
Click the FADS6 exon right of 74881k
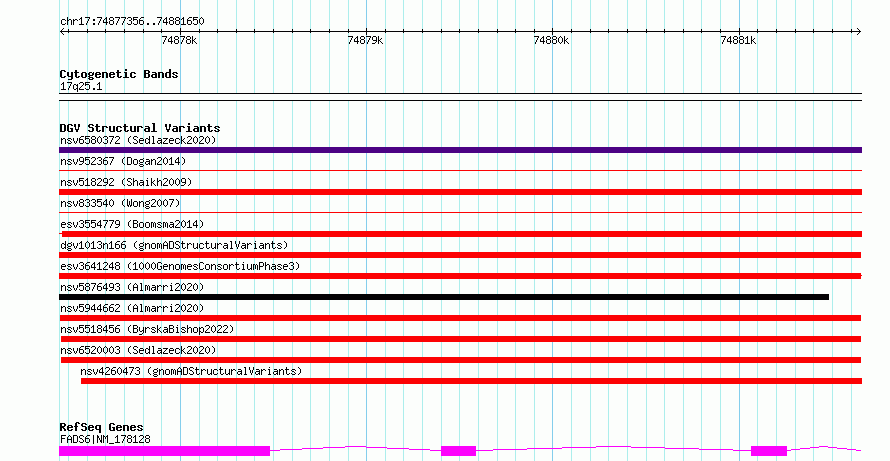pos(769,451)
